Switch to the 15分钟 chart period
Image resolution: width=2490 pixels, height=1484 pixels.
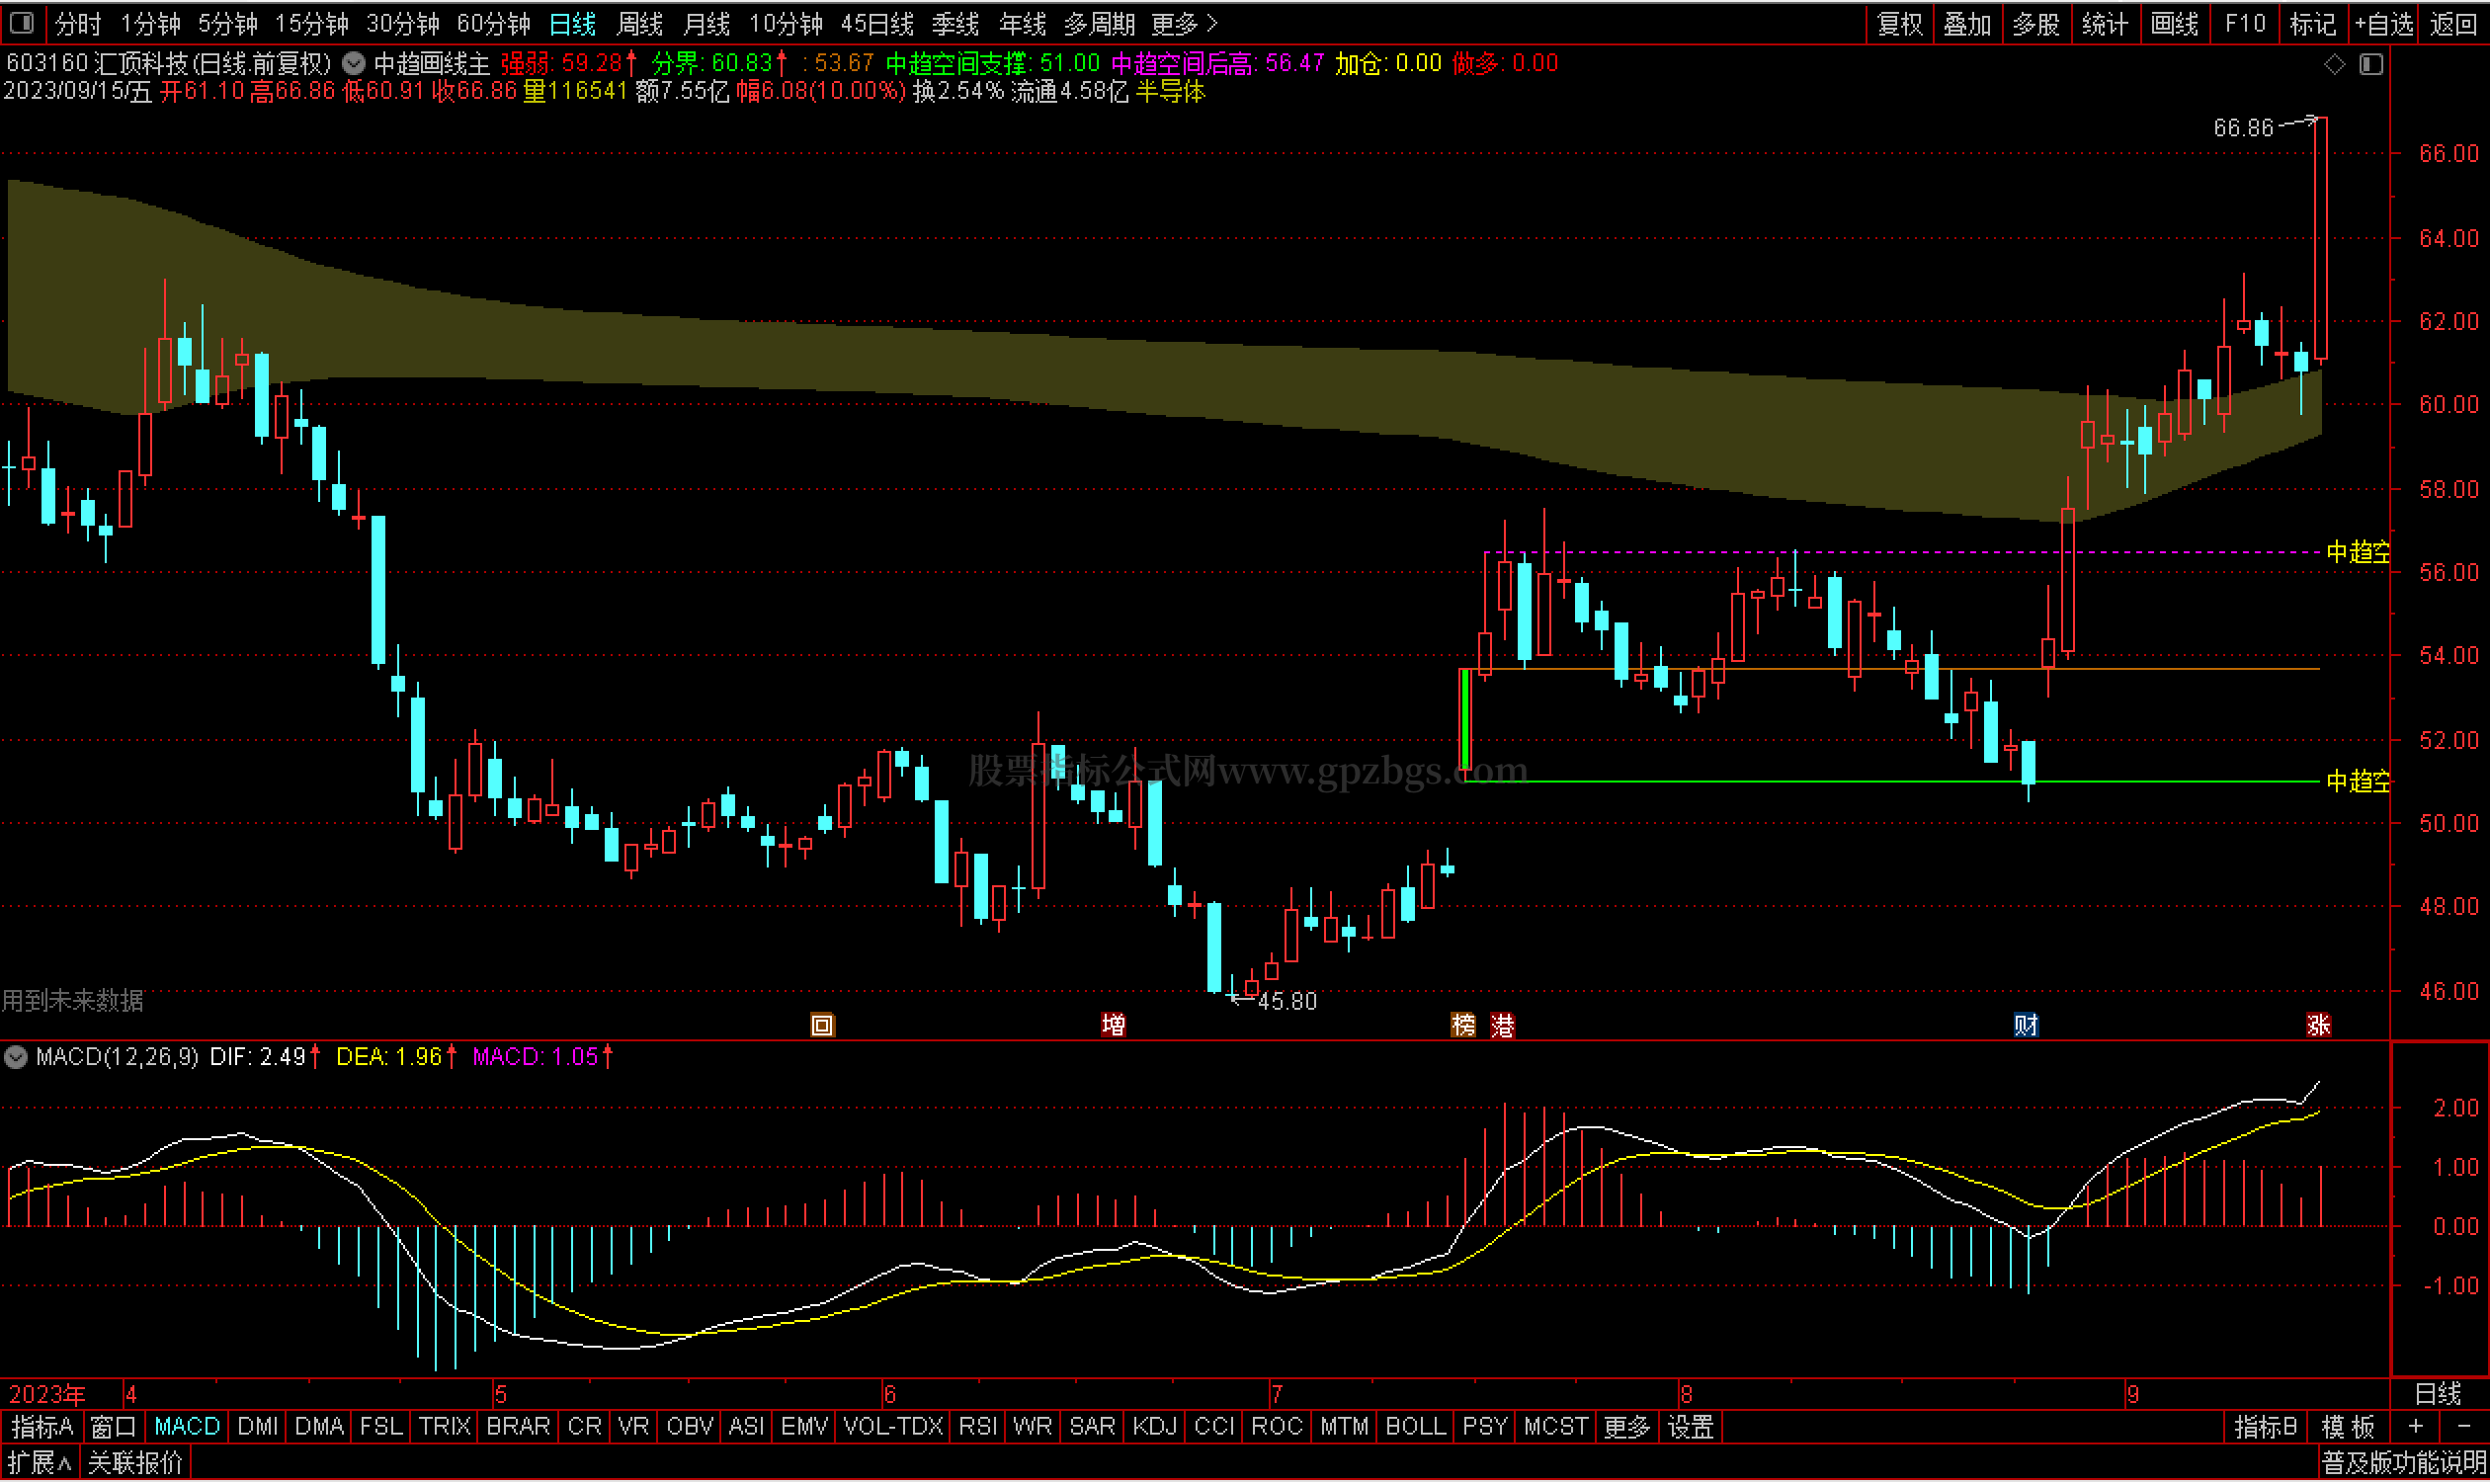312,23
